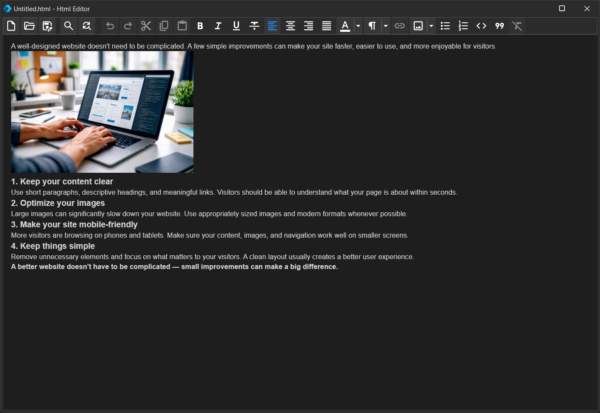This screenshot has height=413, width=600.
Task: Place cursor in the intro paragraph 'A well-designed website'
Action: (x=253, y=46)
